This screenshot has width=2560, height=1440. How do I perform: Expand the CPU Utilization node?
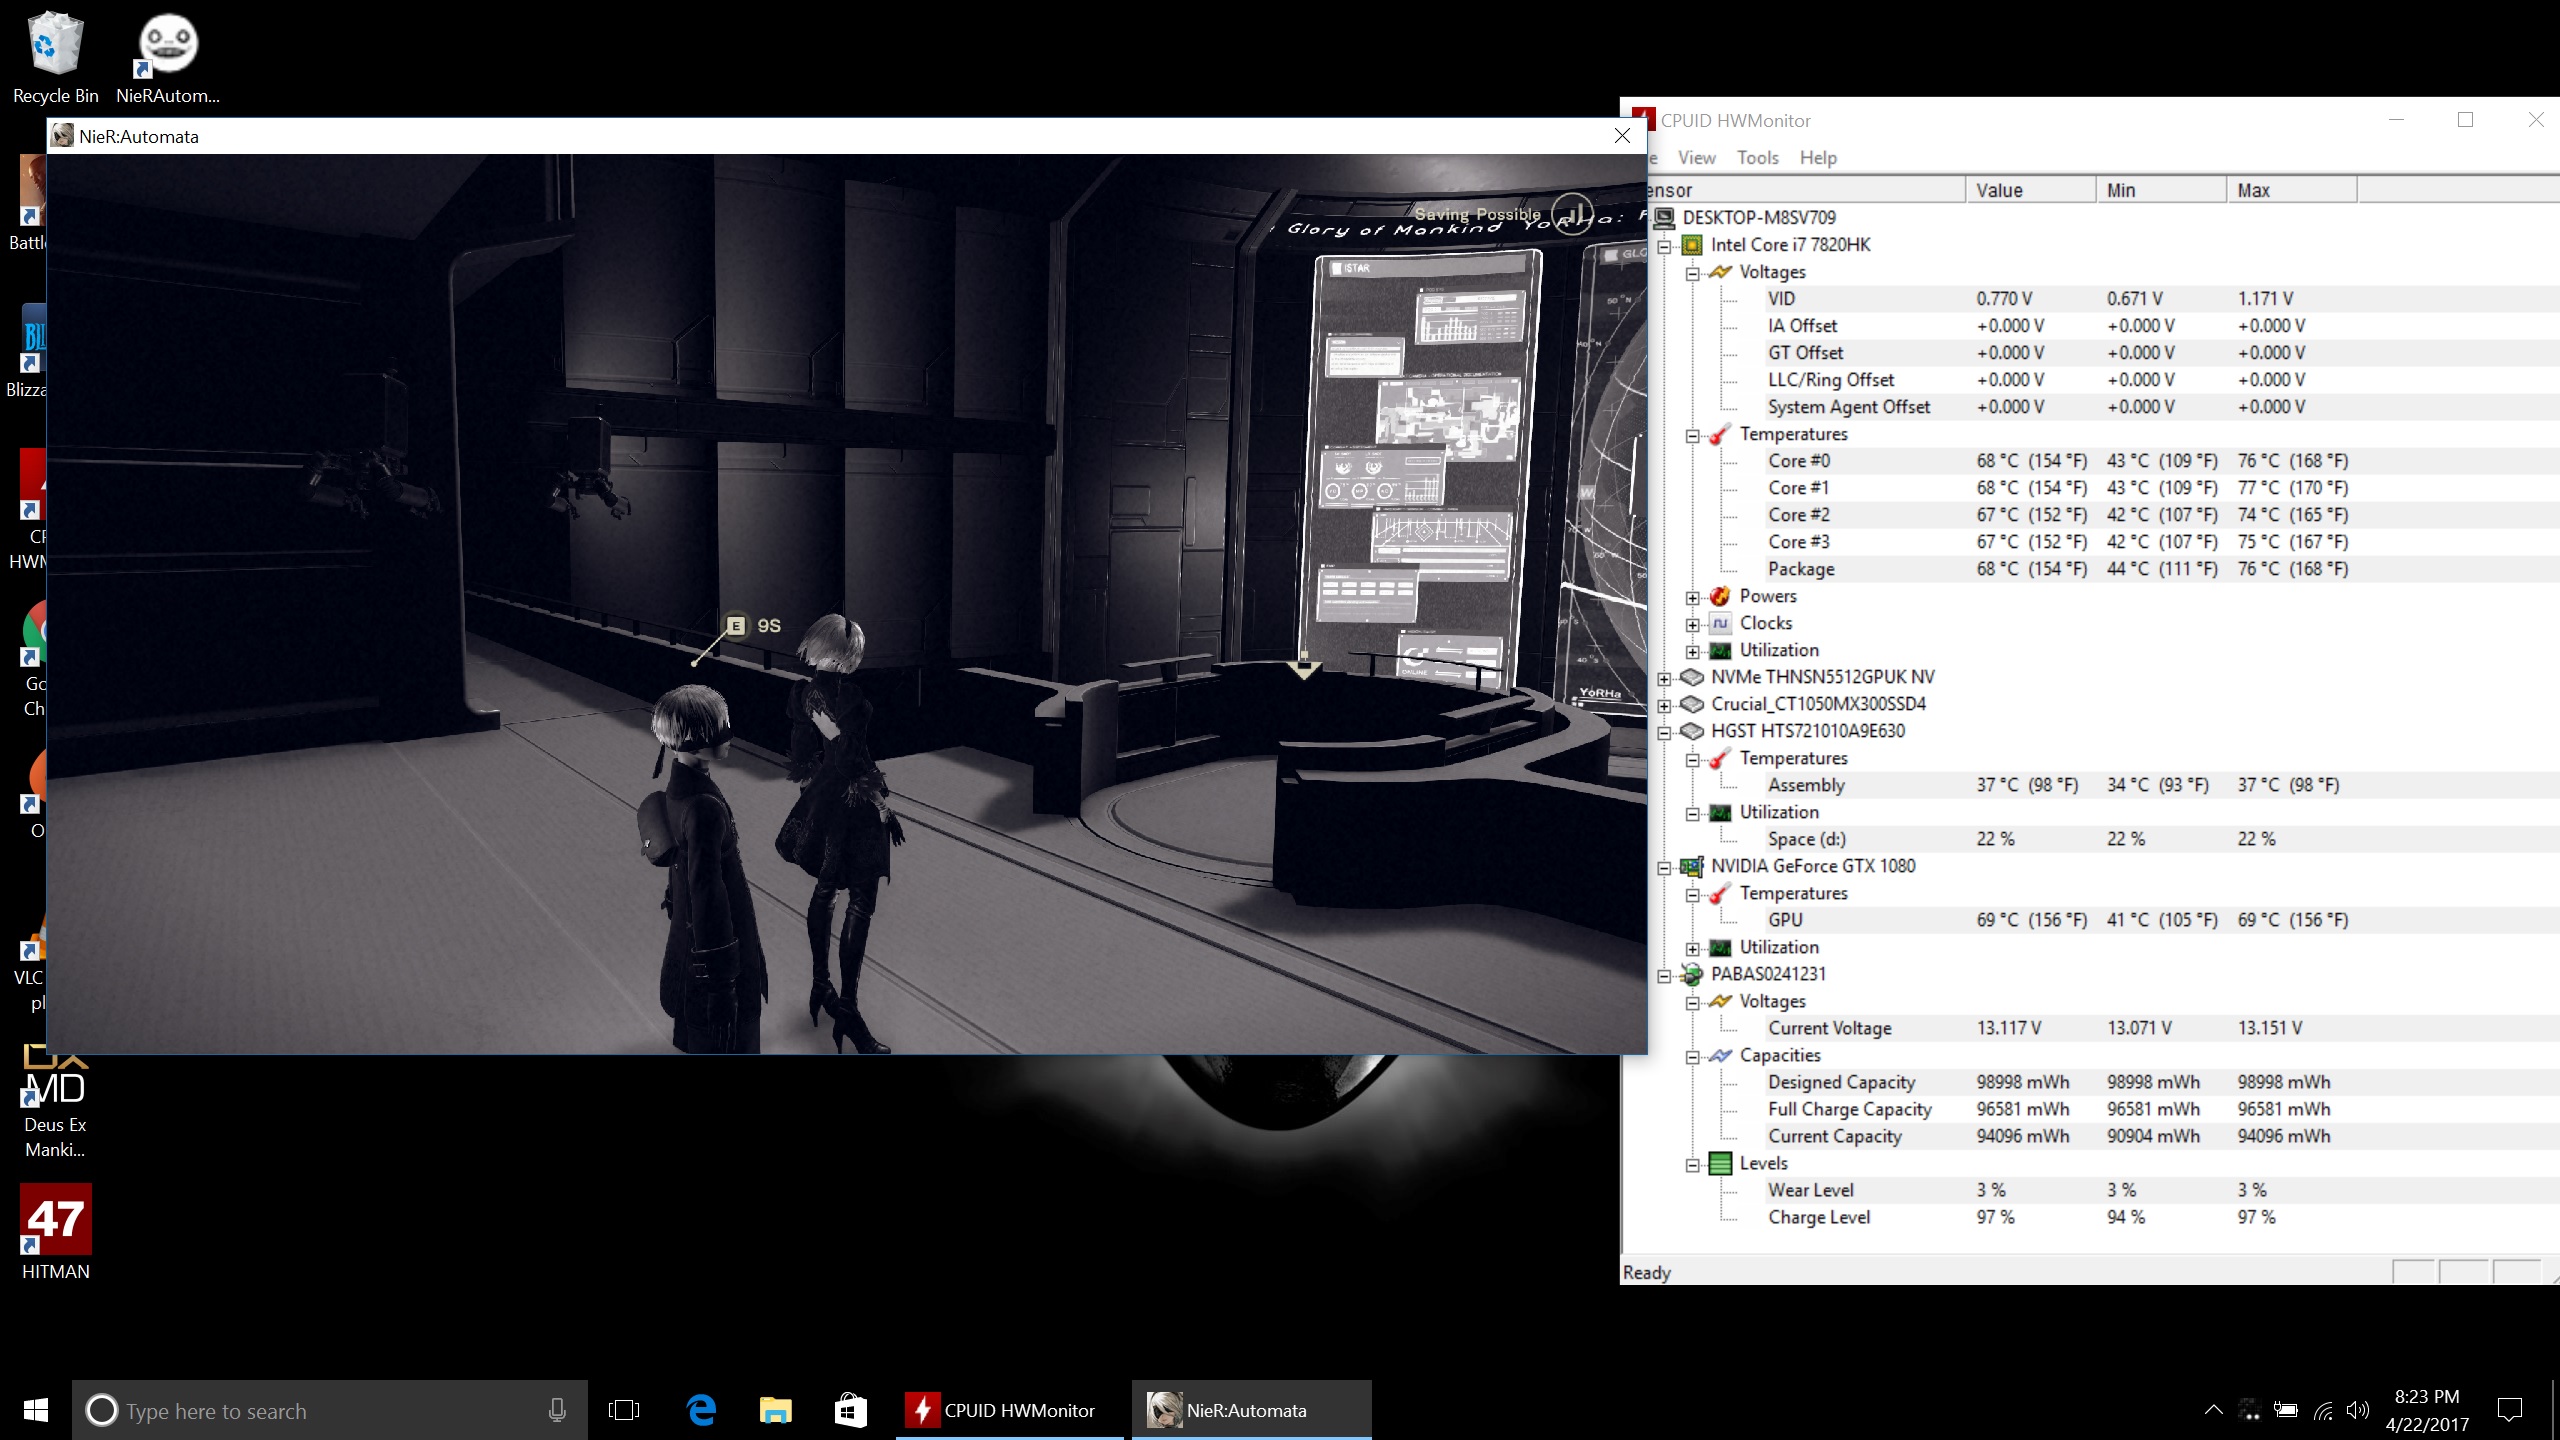(1692, 651)
